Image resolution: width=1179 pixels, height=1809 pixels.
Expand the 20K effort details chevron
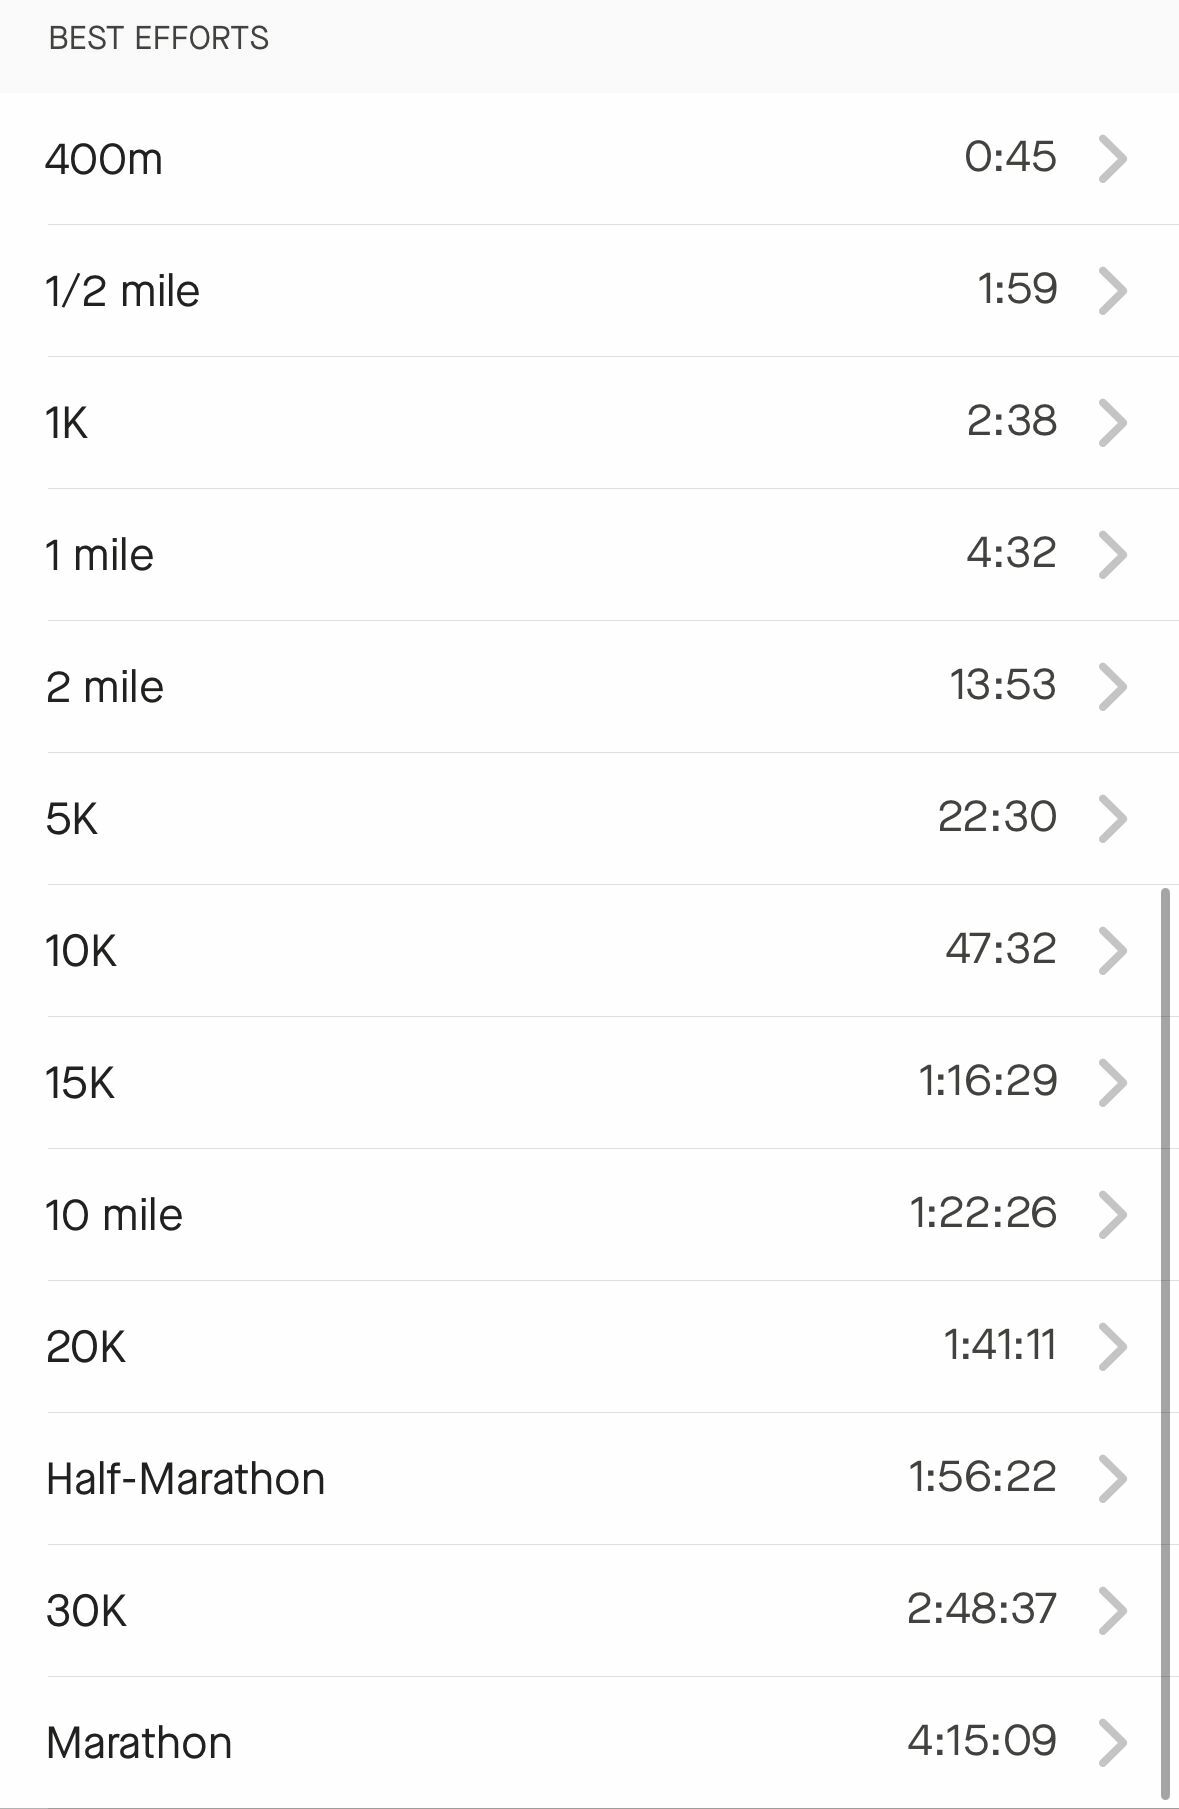(x=1113, y=1347)
